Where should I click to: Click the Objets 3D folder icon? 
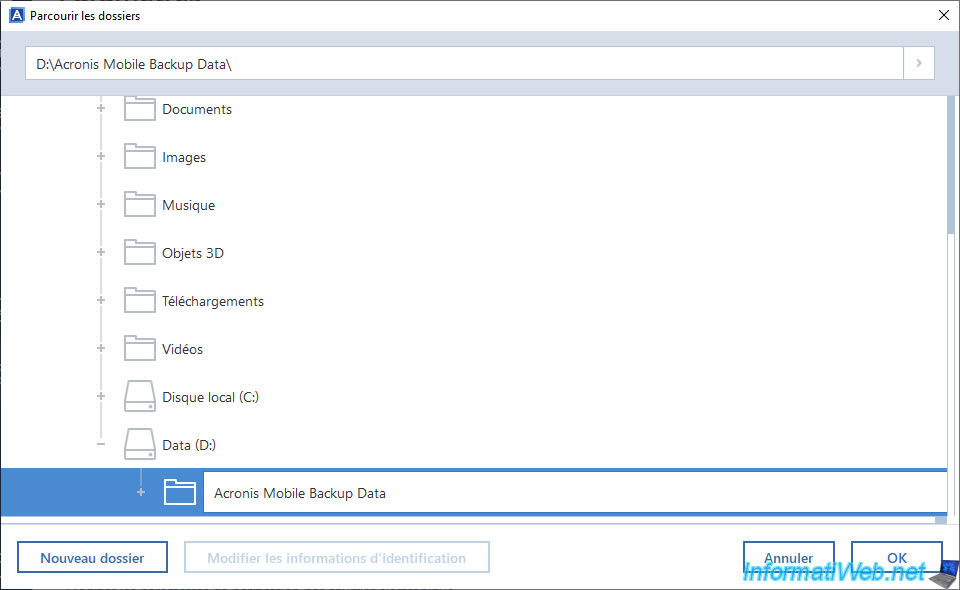[x=140, y=253]
